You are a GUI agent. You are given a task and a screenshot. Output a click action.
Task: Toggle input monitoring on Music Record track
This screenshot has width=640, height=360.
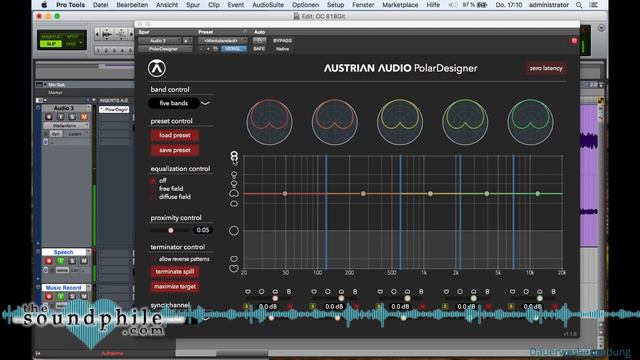click(60, 296)
